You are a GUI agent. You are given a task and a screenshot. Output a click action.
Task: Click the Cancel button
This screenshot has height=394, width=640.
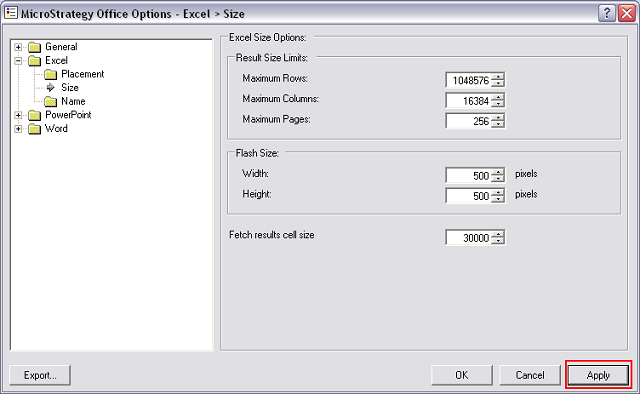click(x=530, y=375)
